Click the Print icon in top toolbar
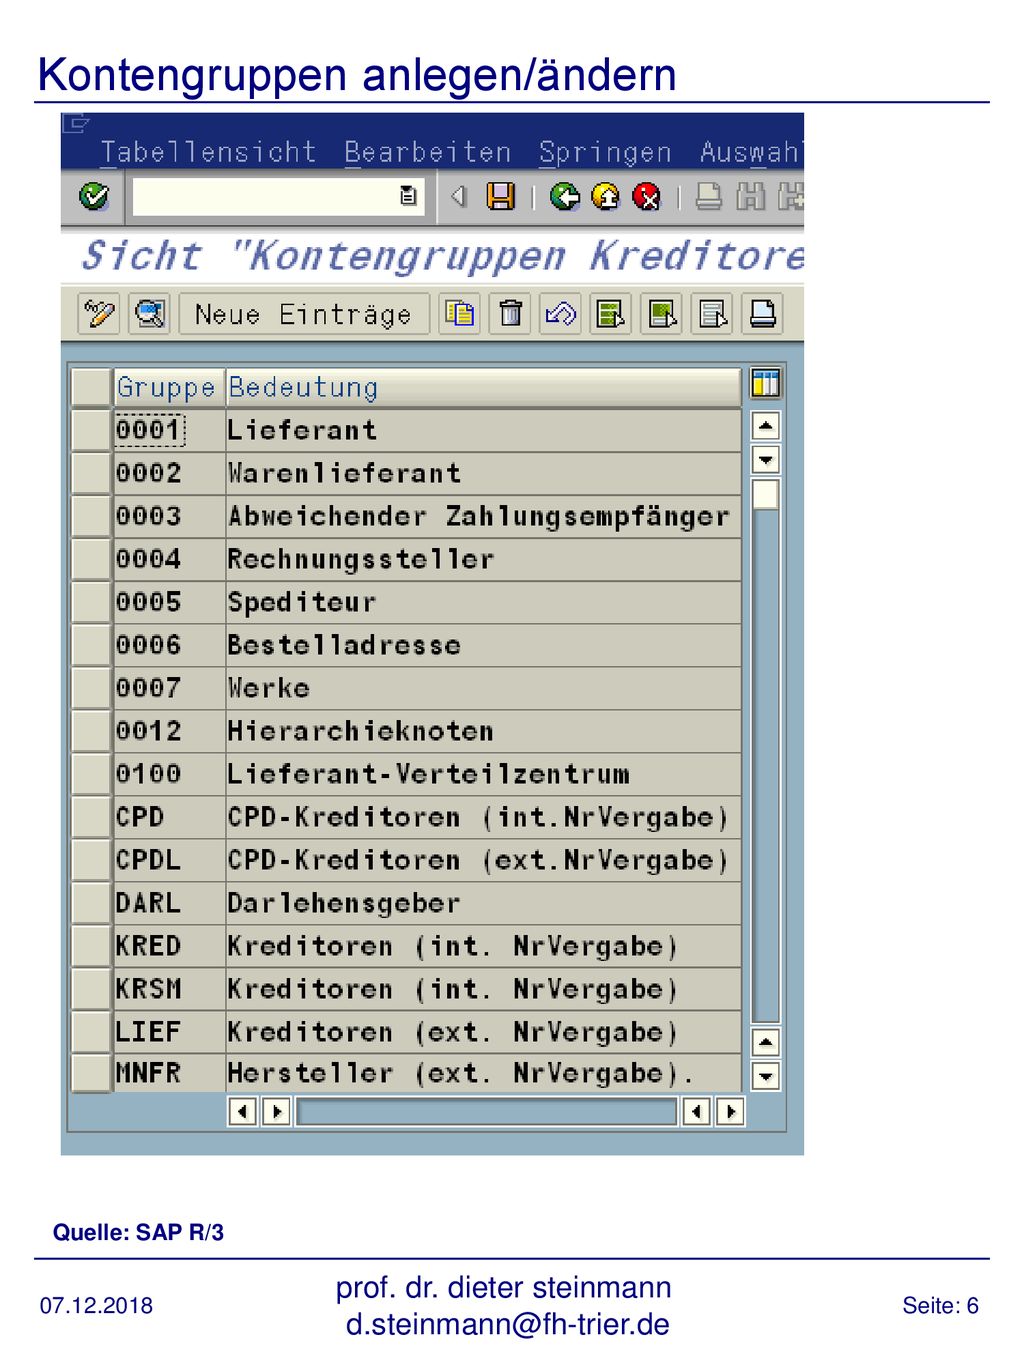This screenshot has width=1024, height=1365. click(709, 196)
